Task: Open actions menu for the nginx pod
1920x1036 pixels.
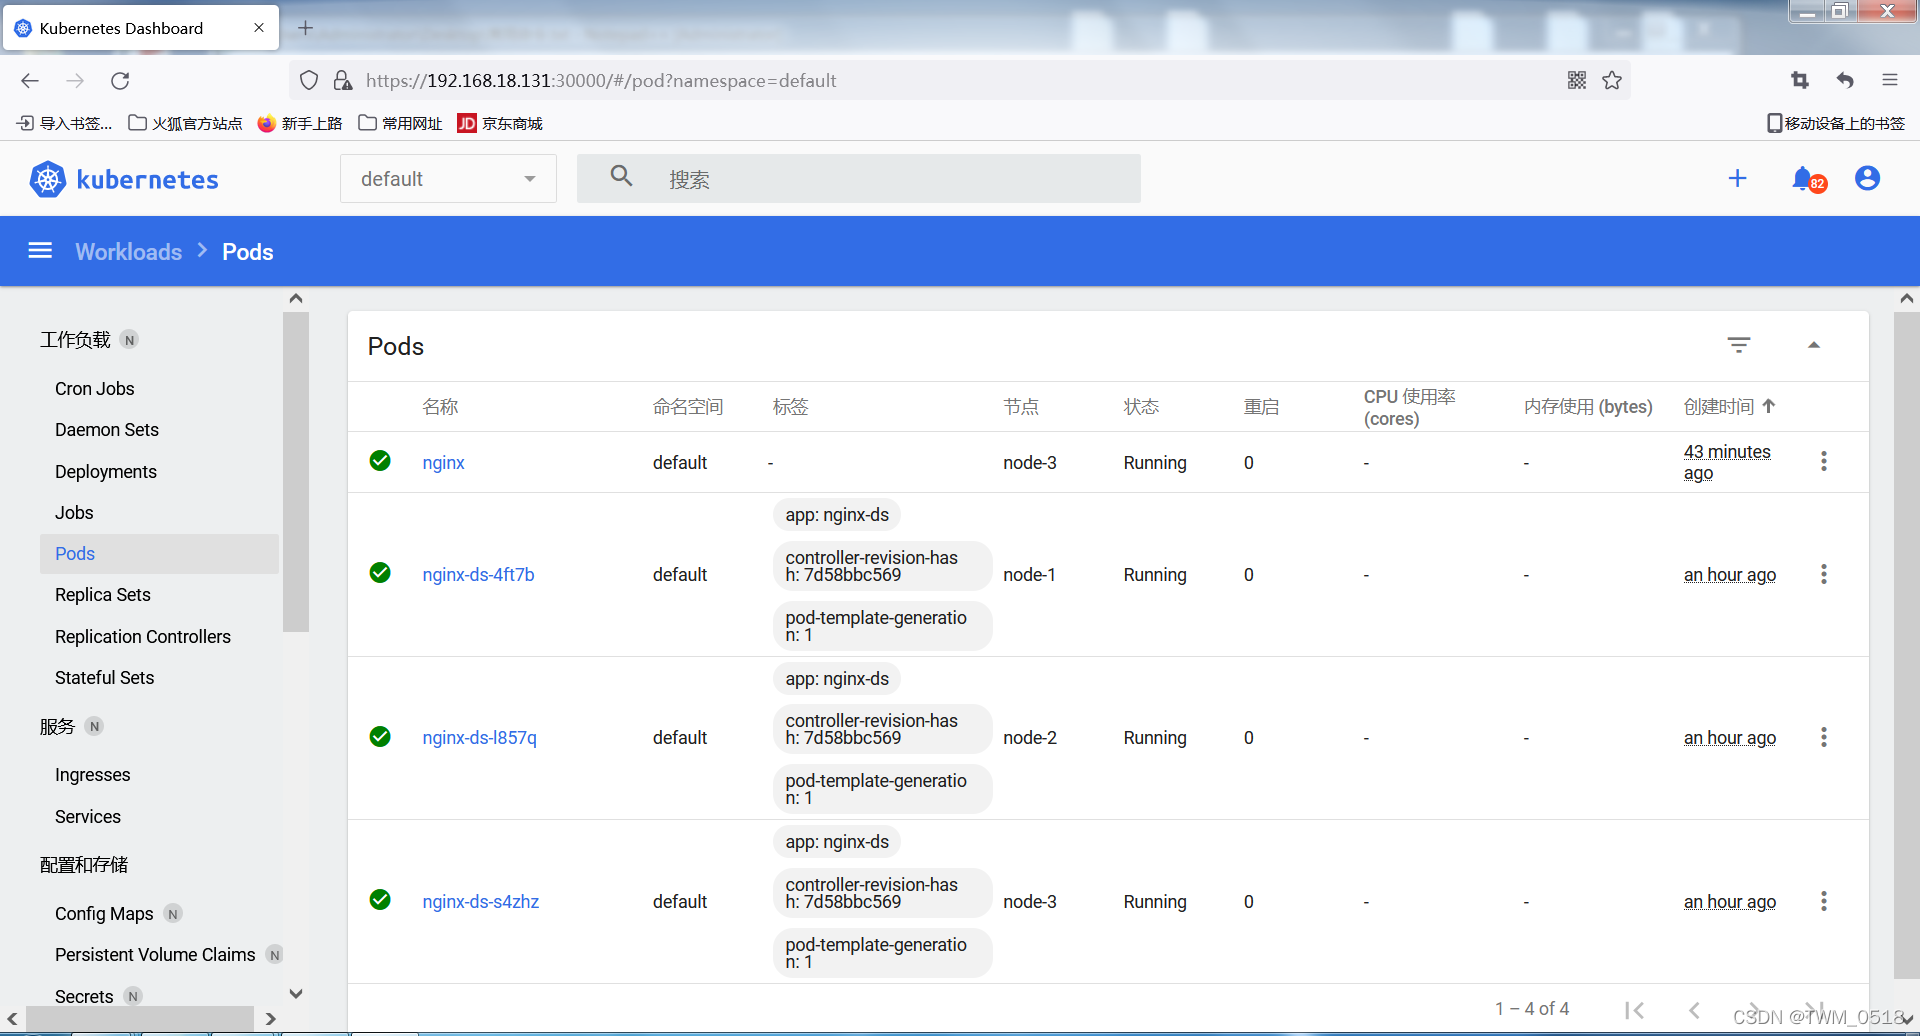Action: click(x=1824, y=461)
